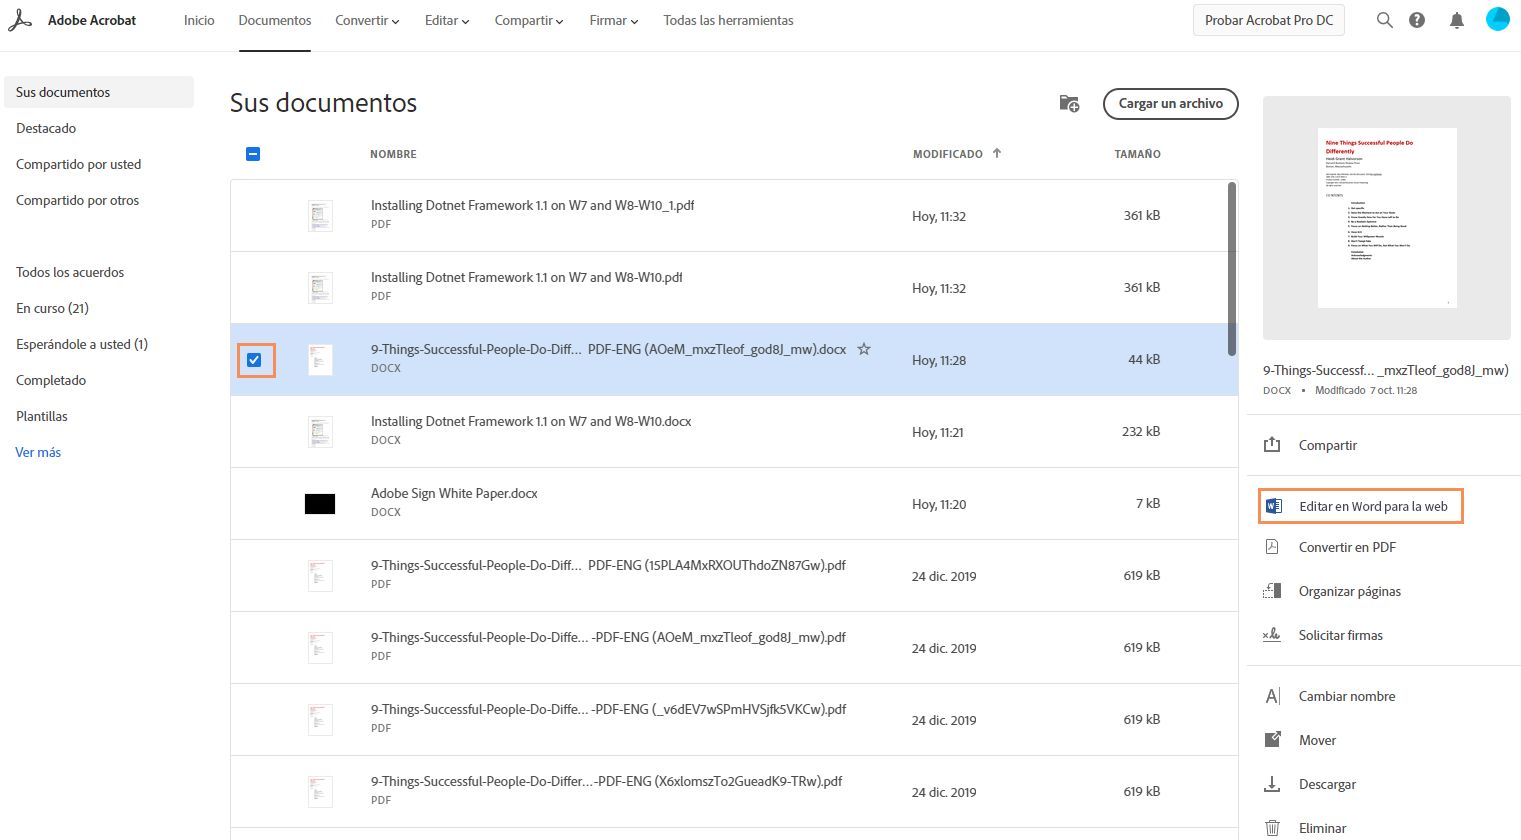Click the Cambiar nombre rename icon
The height and width of the screenshot is (840, 1521).
pyautogui.click(x=1272, y=696)
